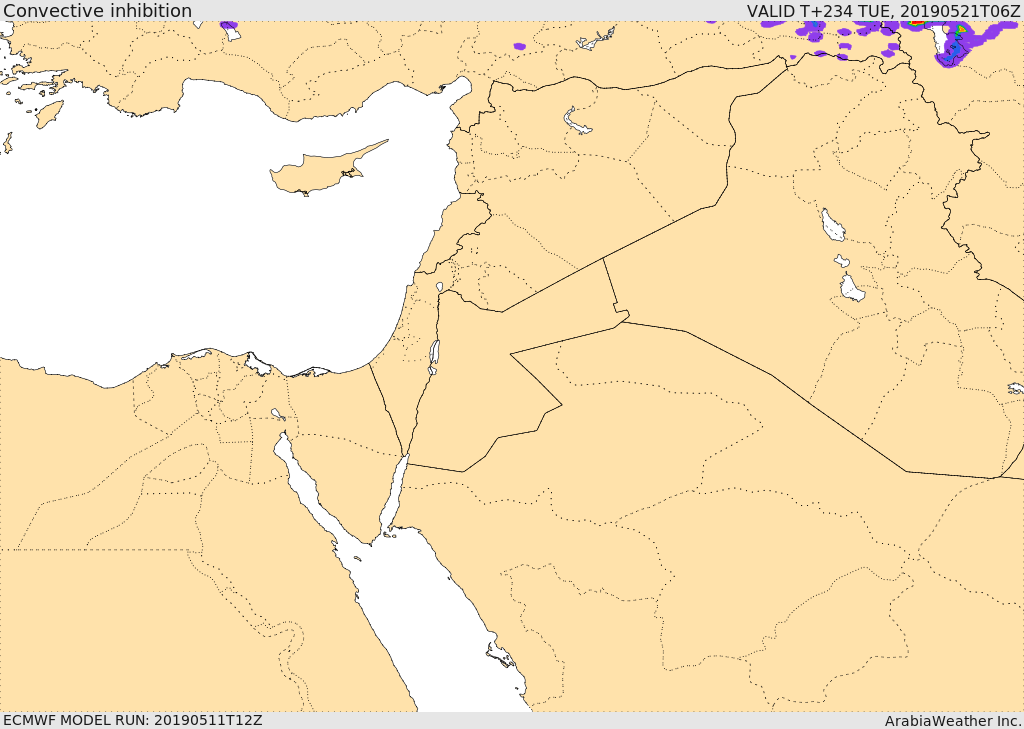Click the "Convective inhibition" map title
The height and width of the screenshot is (729, 1024).
tap(97, 11)
